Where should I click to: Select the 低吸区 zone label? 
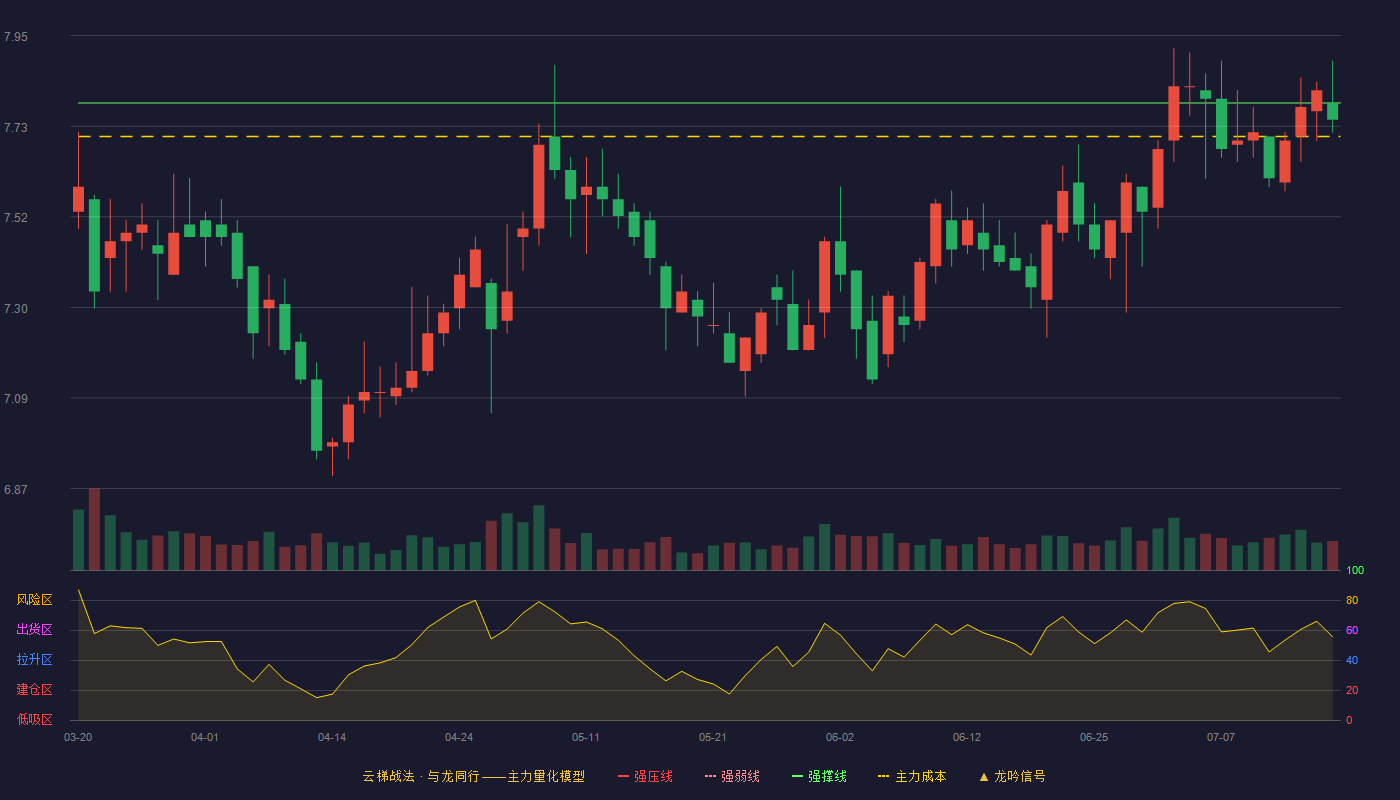34,719
